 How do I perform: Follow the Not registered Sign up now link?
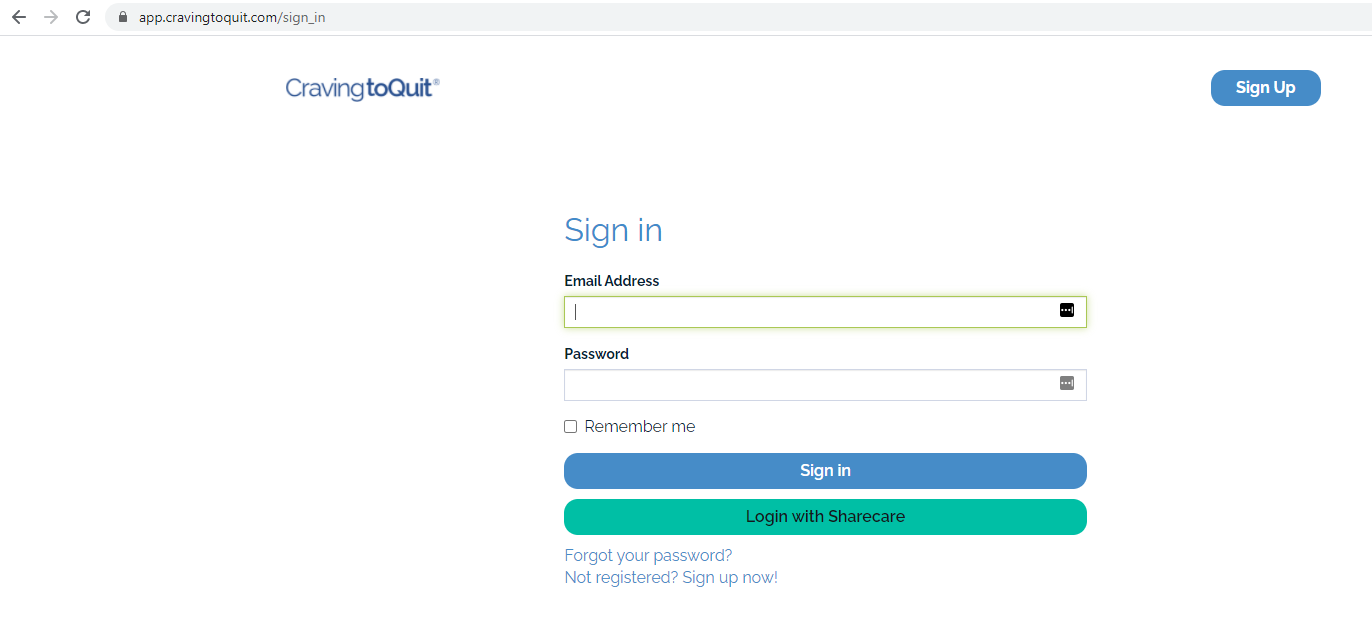(671, 577)
